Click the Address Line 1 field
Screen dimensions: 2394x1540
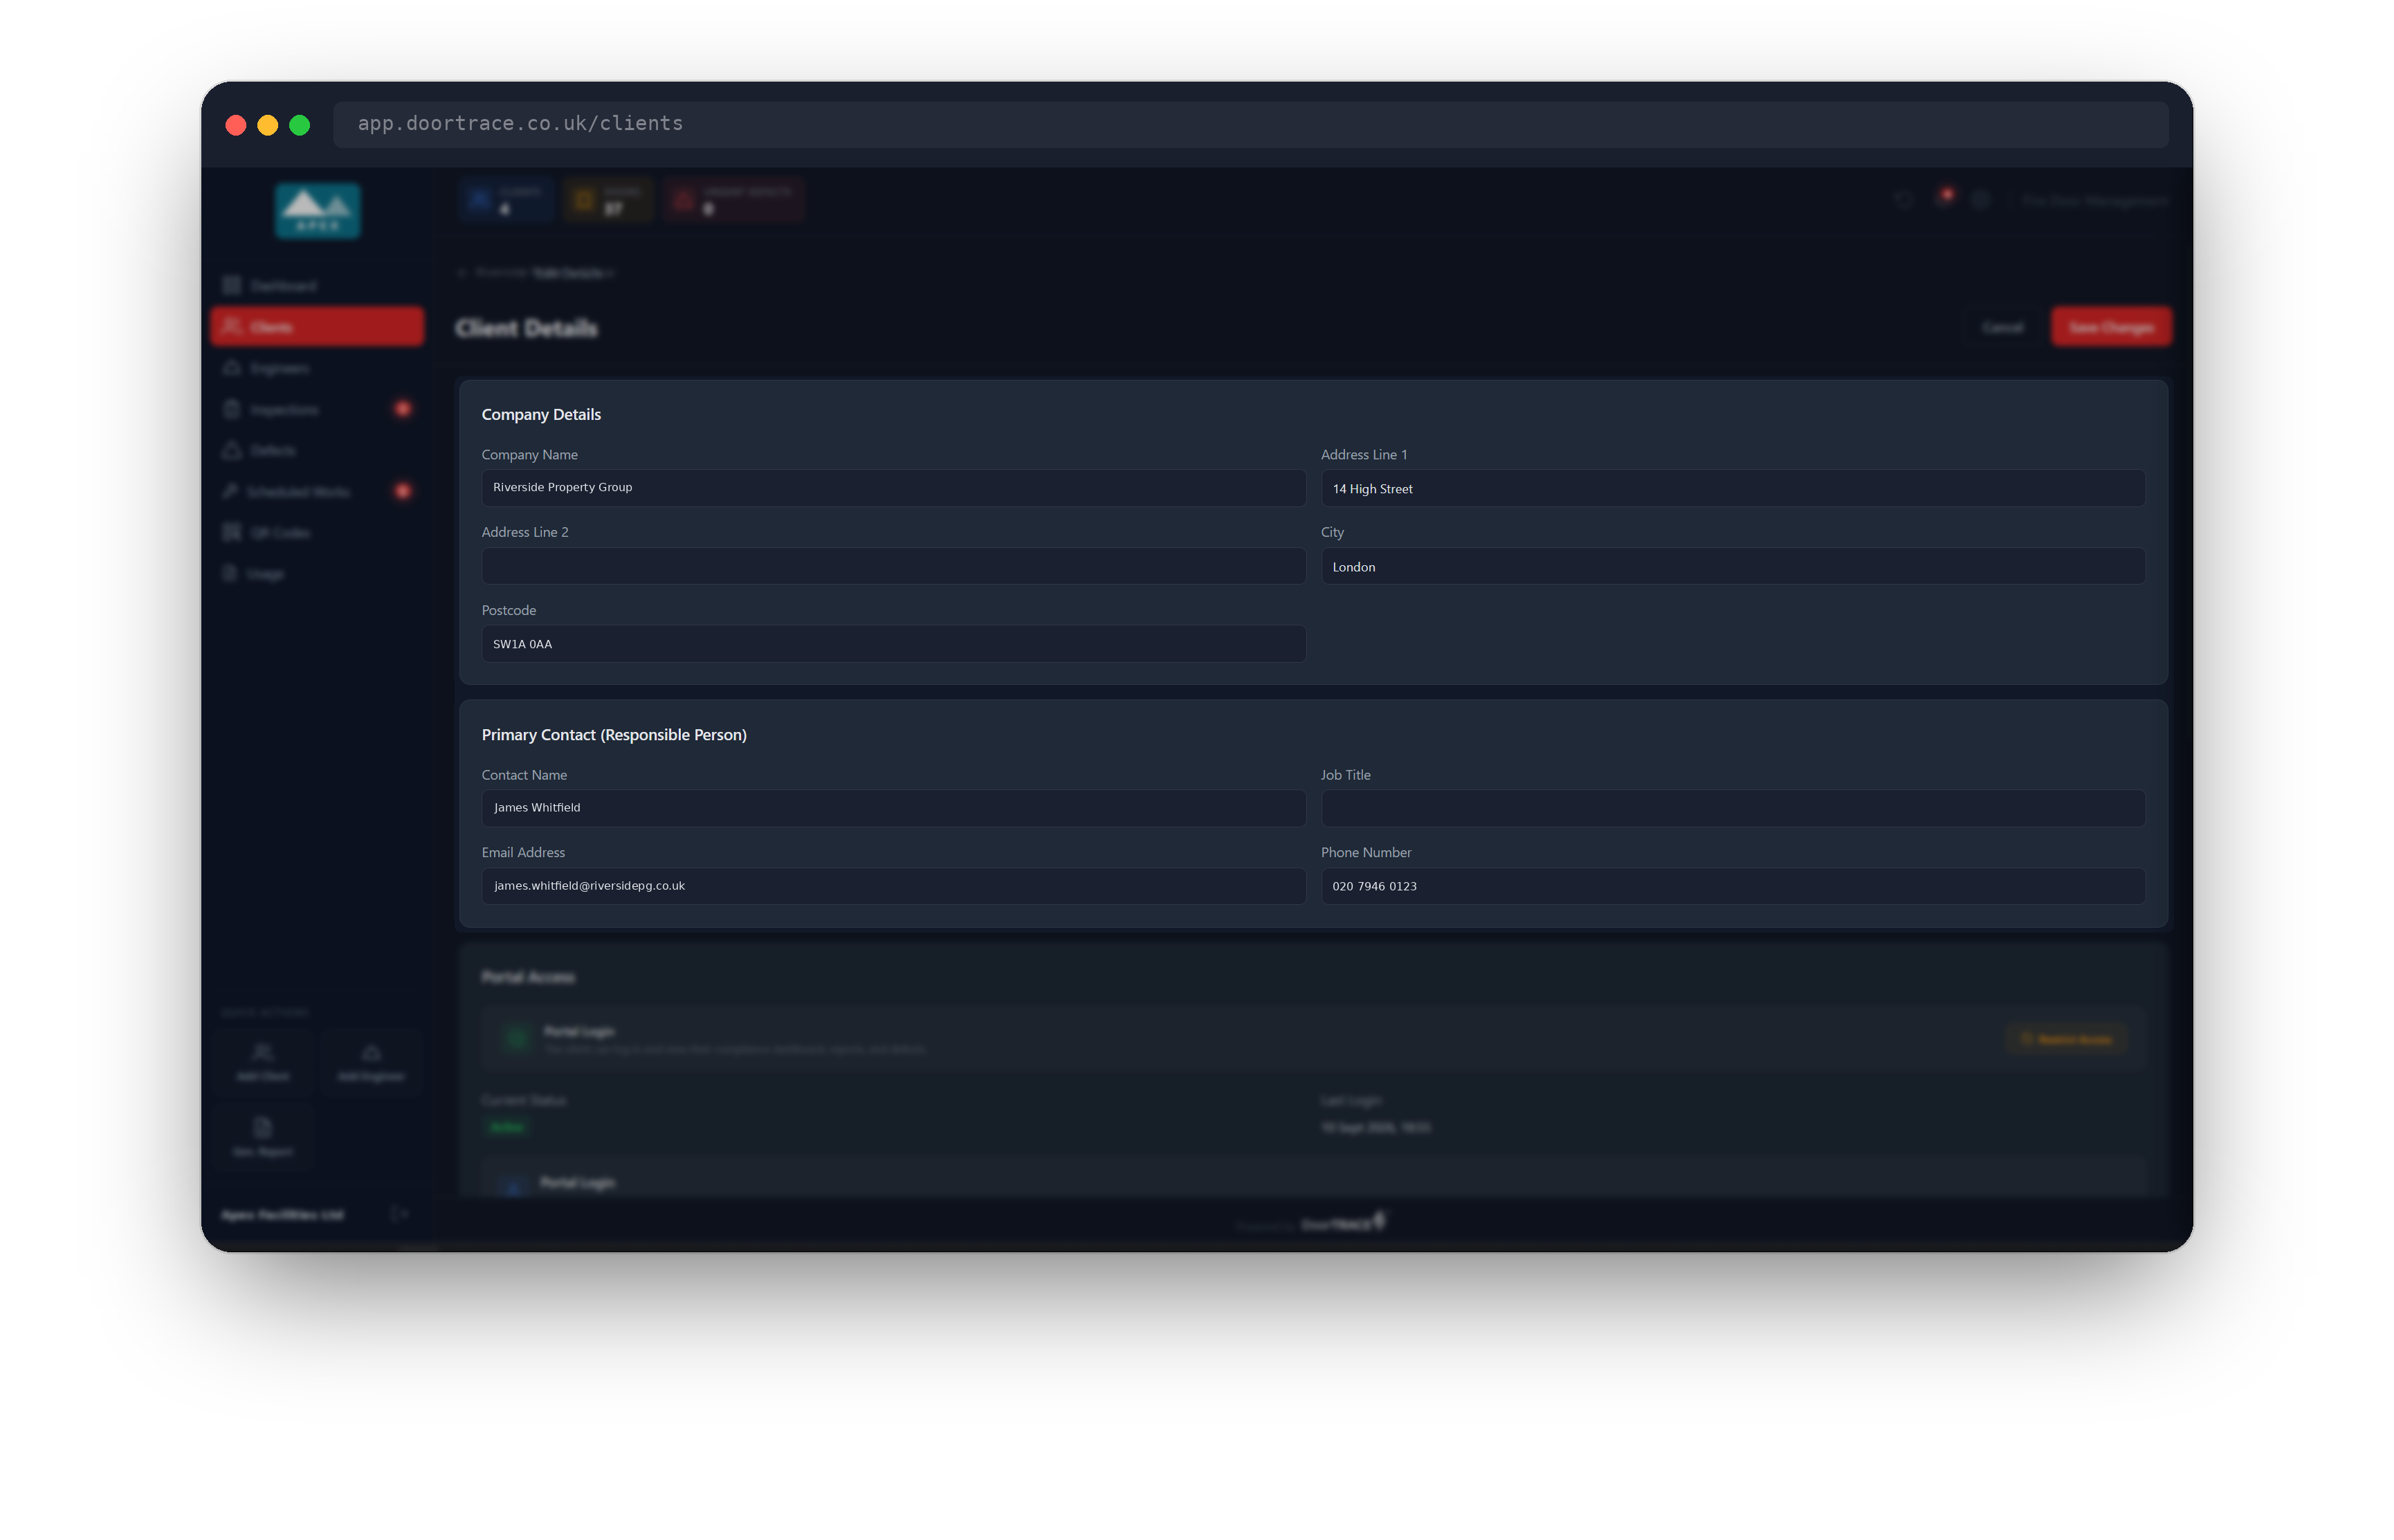[1732, 488]
